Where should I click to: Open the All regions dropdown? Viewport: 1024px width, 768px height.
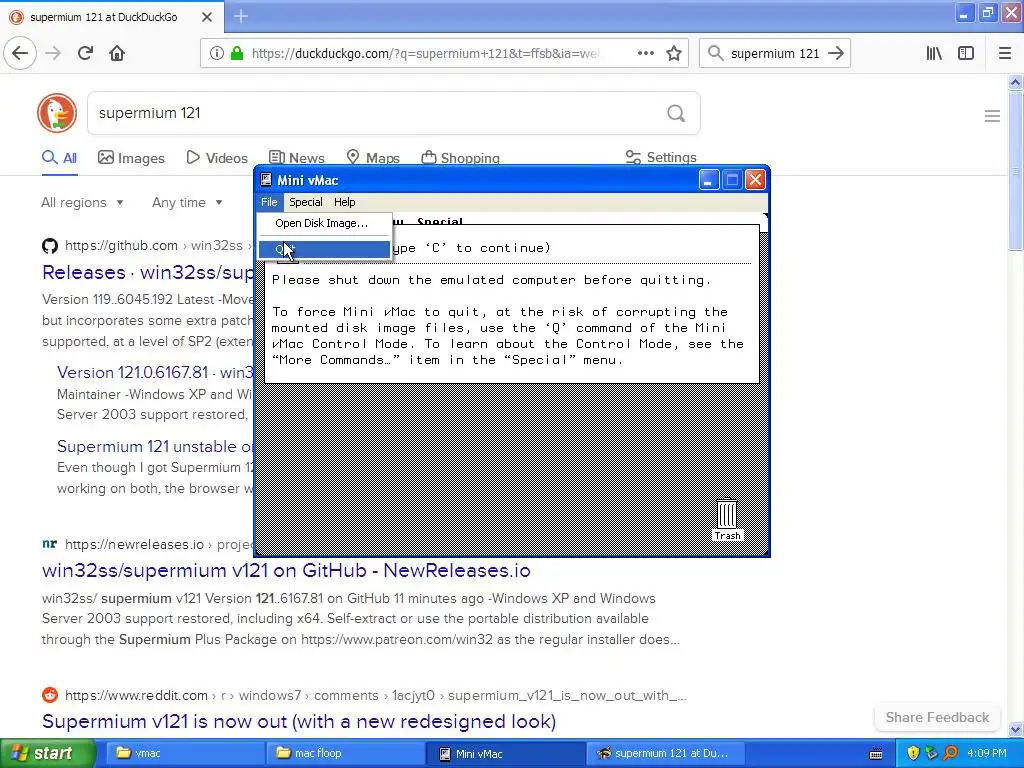click(x=82, y=202)
